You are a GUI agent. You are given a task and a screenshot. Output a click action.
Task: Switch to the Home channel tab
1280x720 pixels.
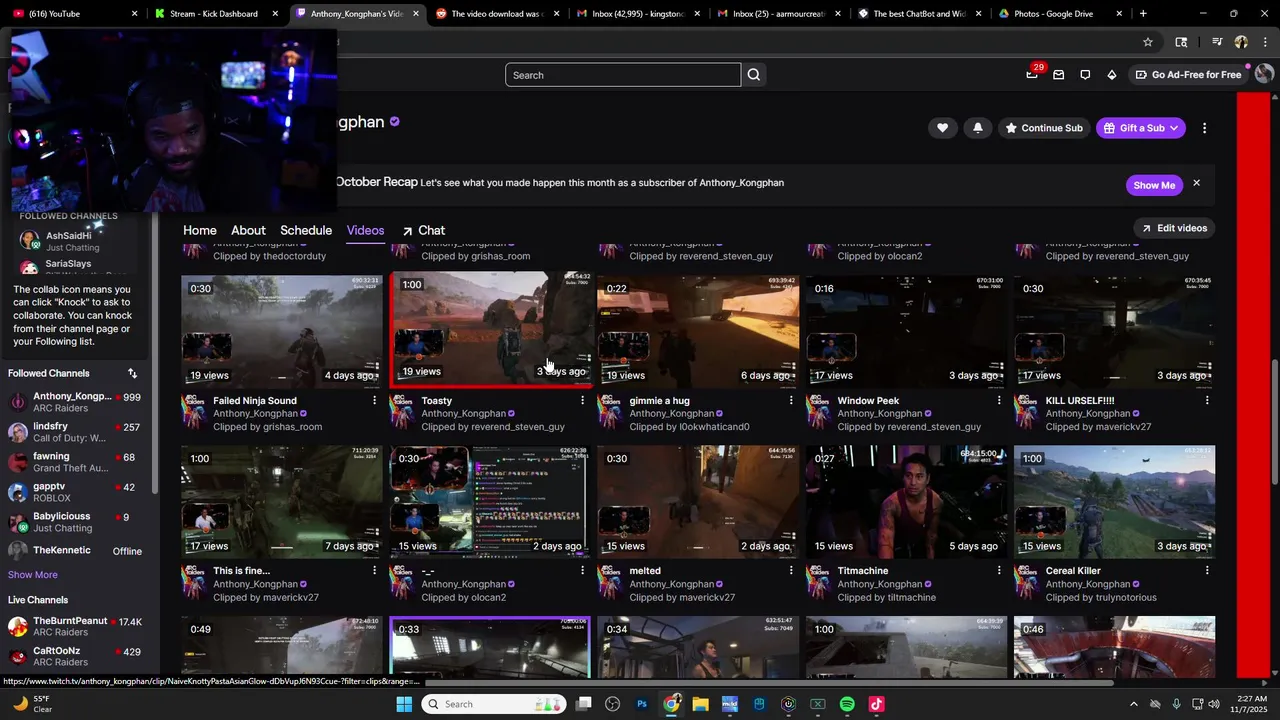tap(200, 230)
